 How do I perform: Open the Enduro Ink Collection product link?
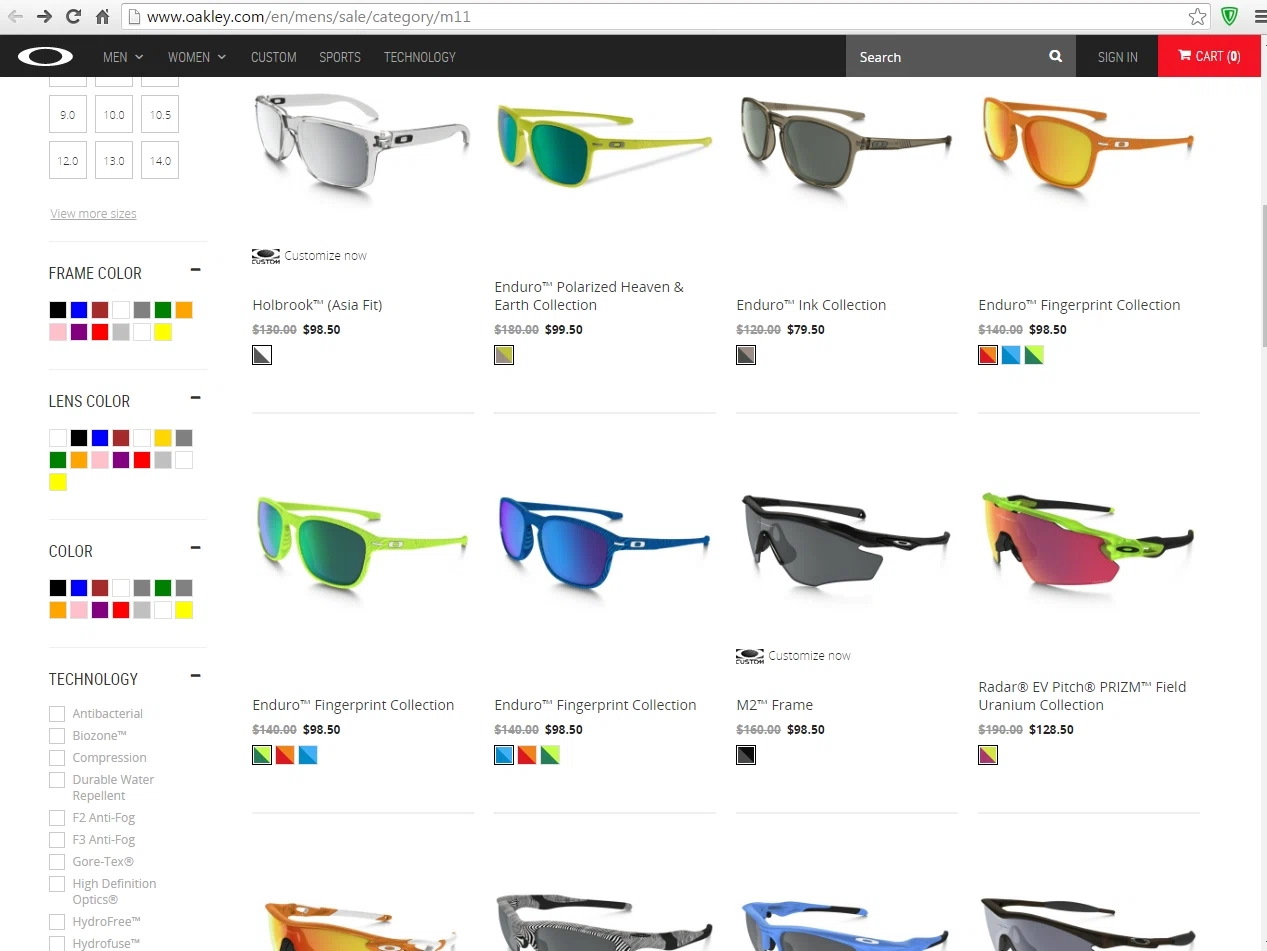tap(811, 305)
